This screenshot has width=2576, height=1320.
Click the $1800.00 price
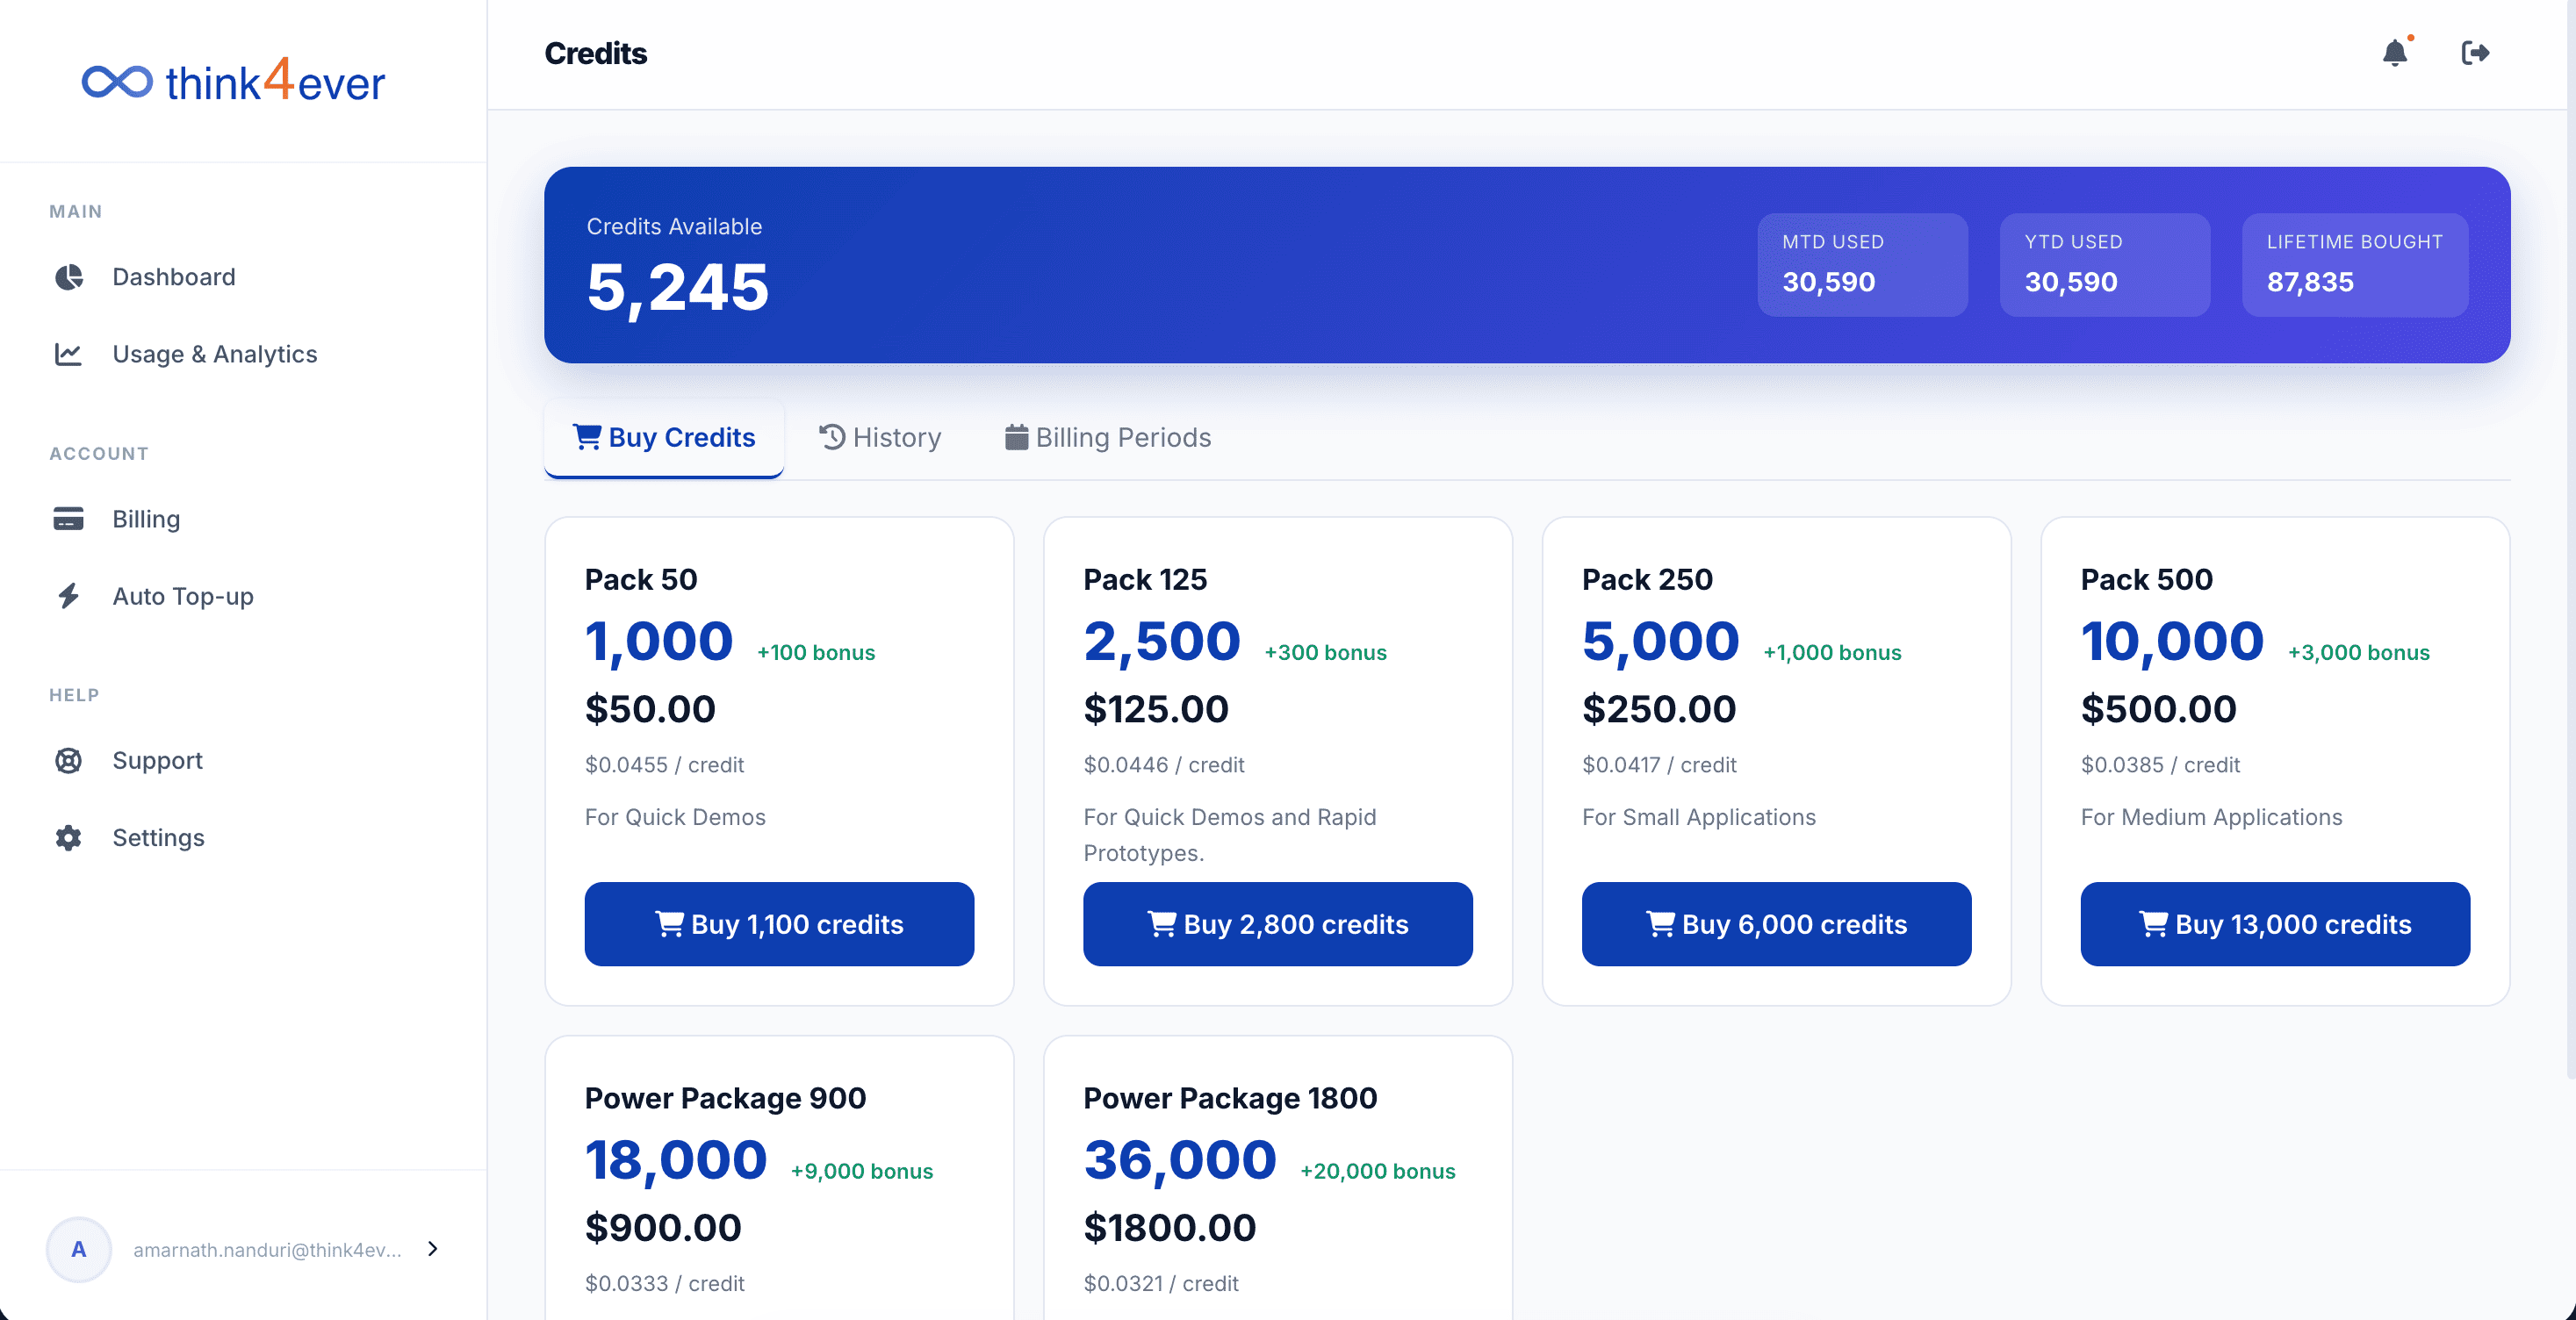coord(1170,1228)
